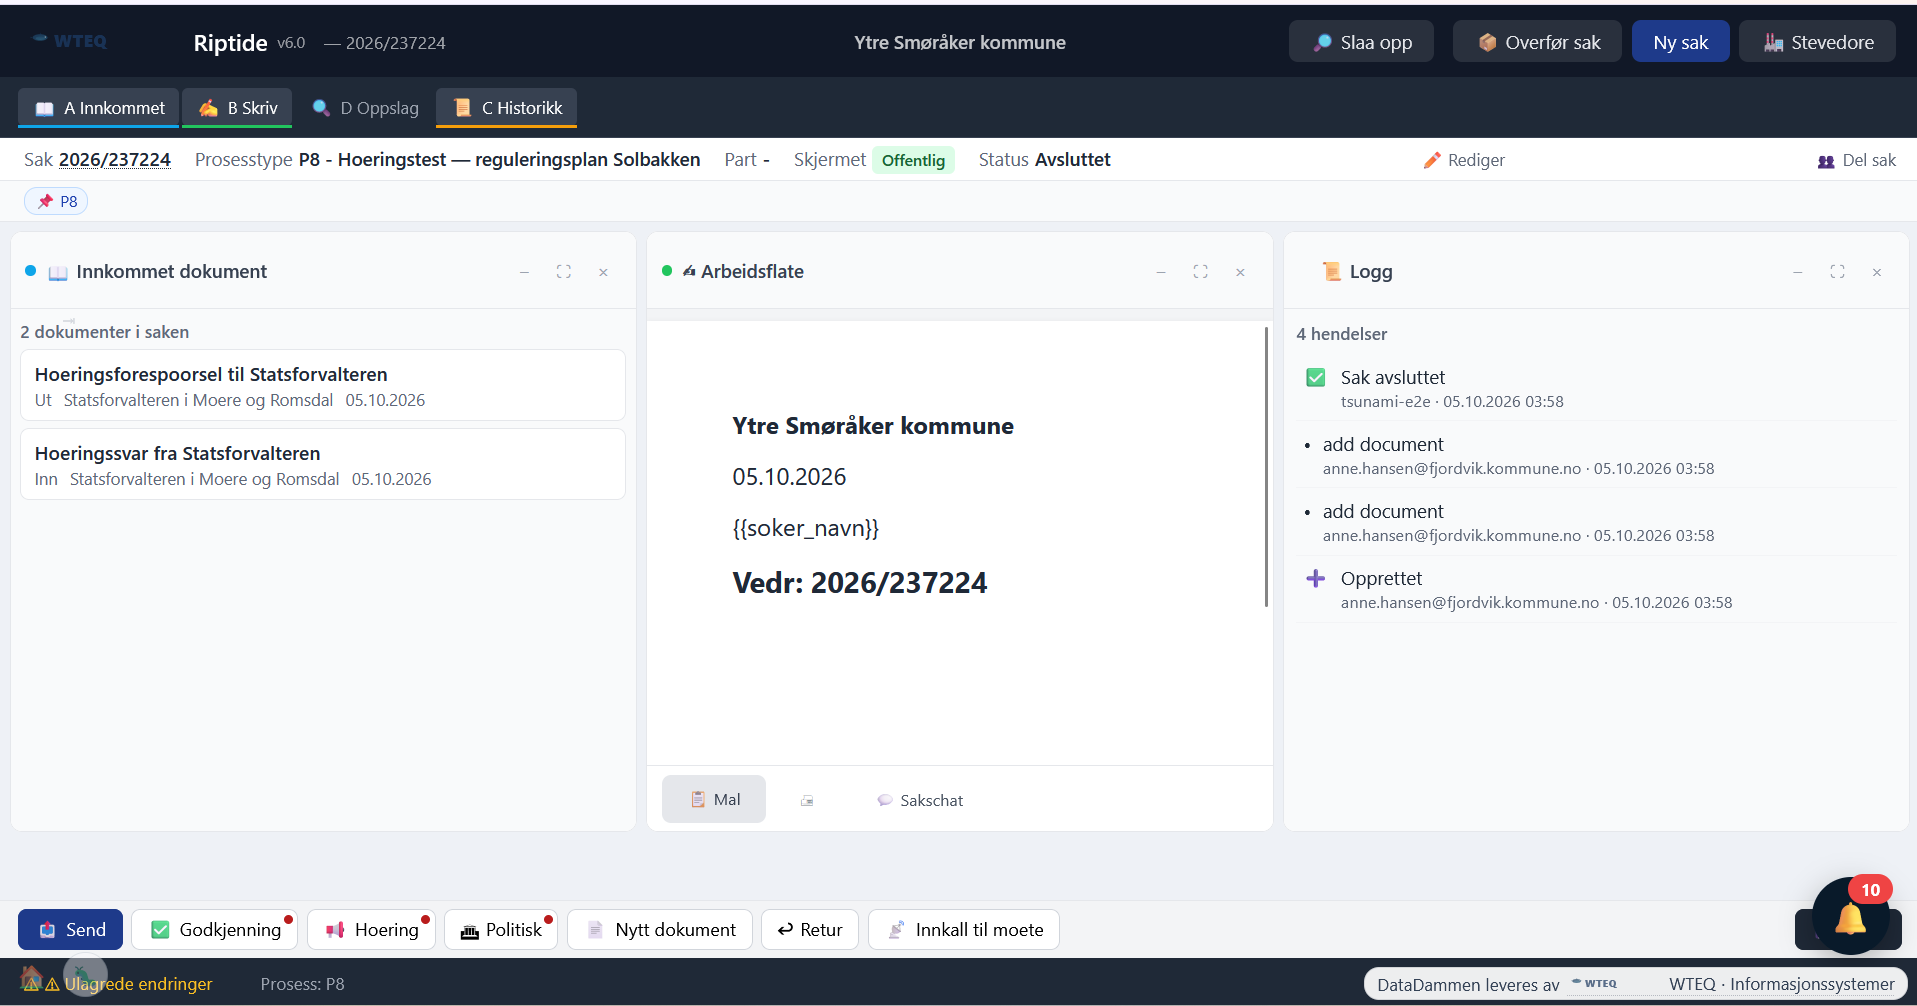Open case link 2026/237224
The height and width of the screenshot is (1006, 1917).
point(115,160)
